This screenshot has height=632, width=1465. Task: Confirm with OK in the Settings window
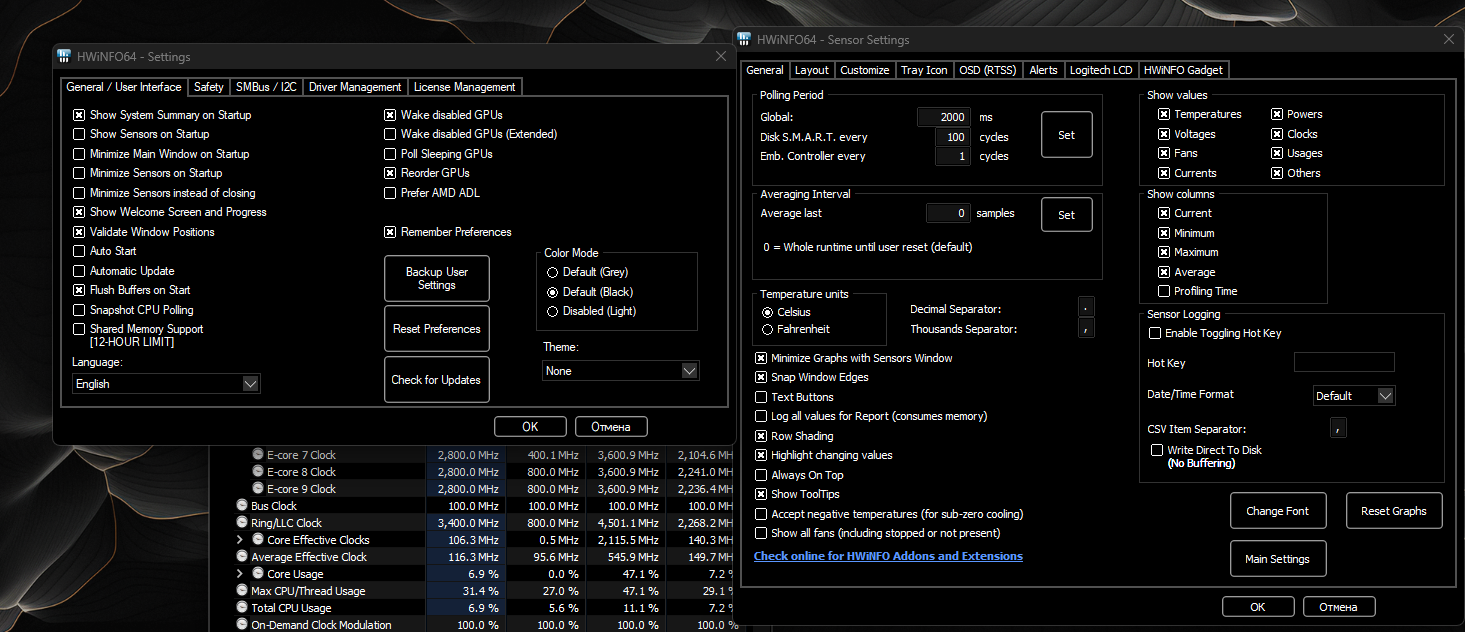click(x=530, y=427)
